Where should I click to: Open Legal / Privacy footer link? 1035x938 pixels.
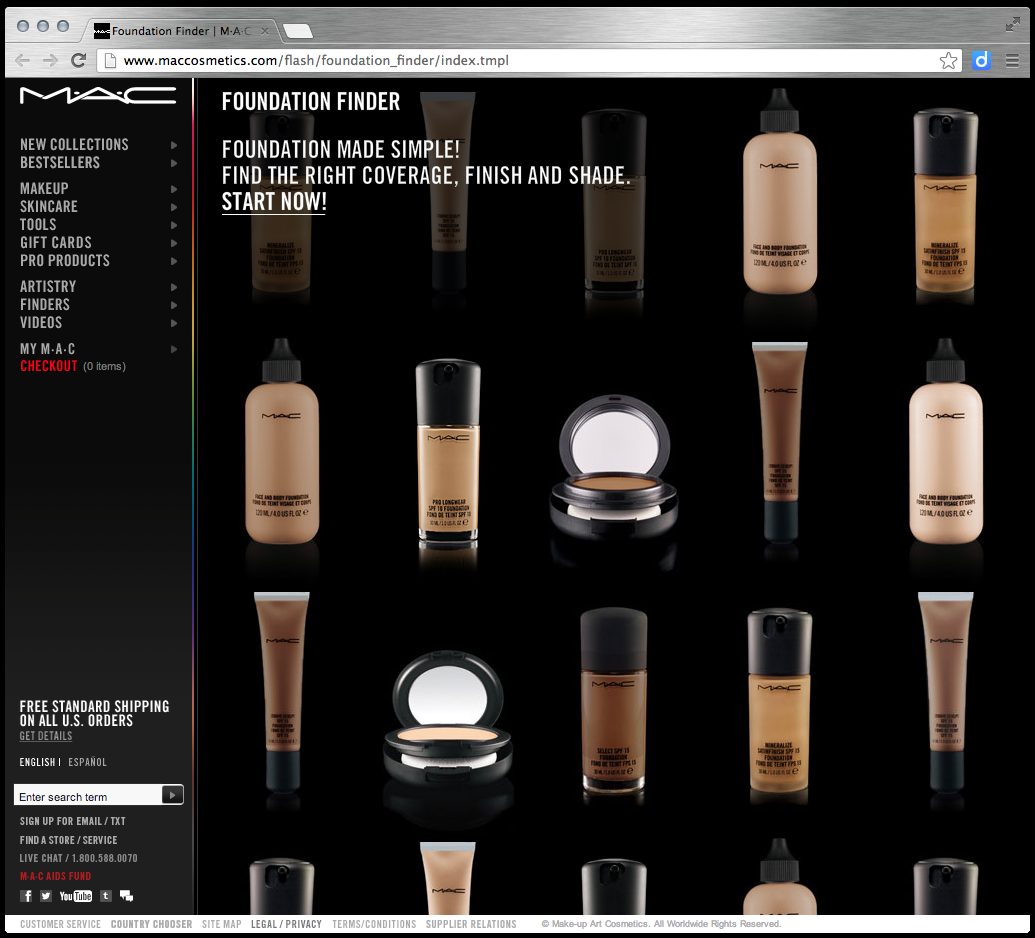286,924
